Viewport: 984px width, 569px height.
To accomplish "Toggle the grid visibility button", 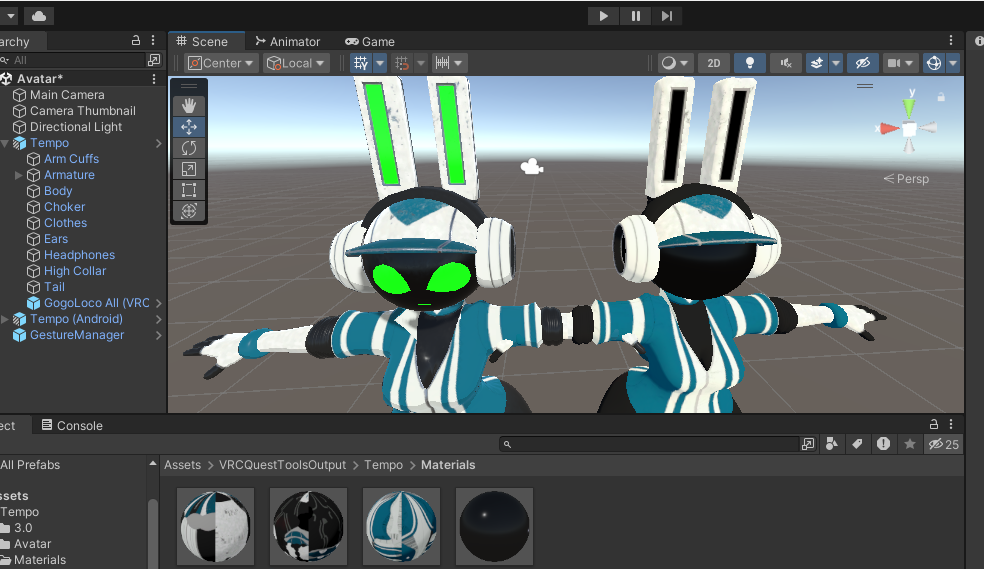I will point(361,63).
